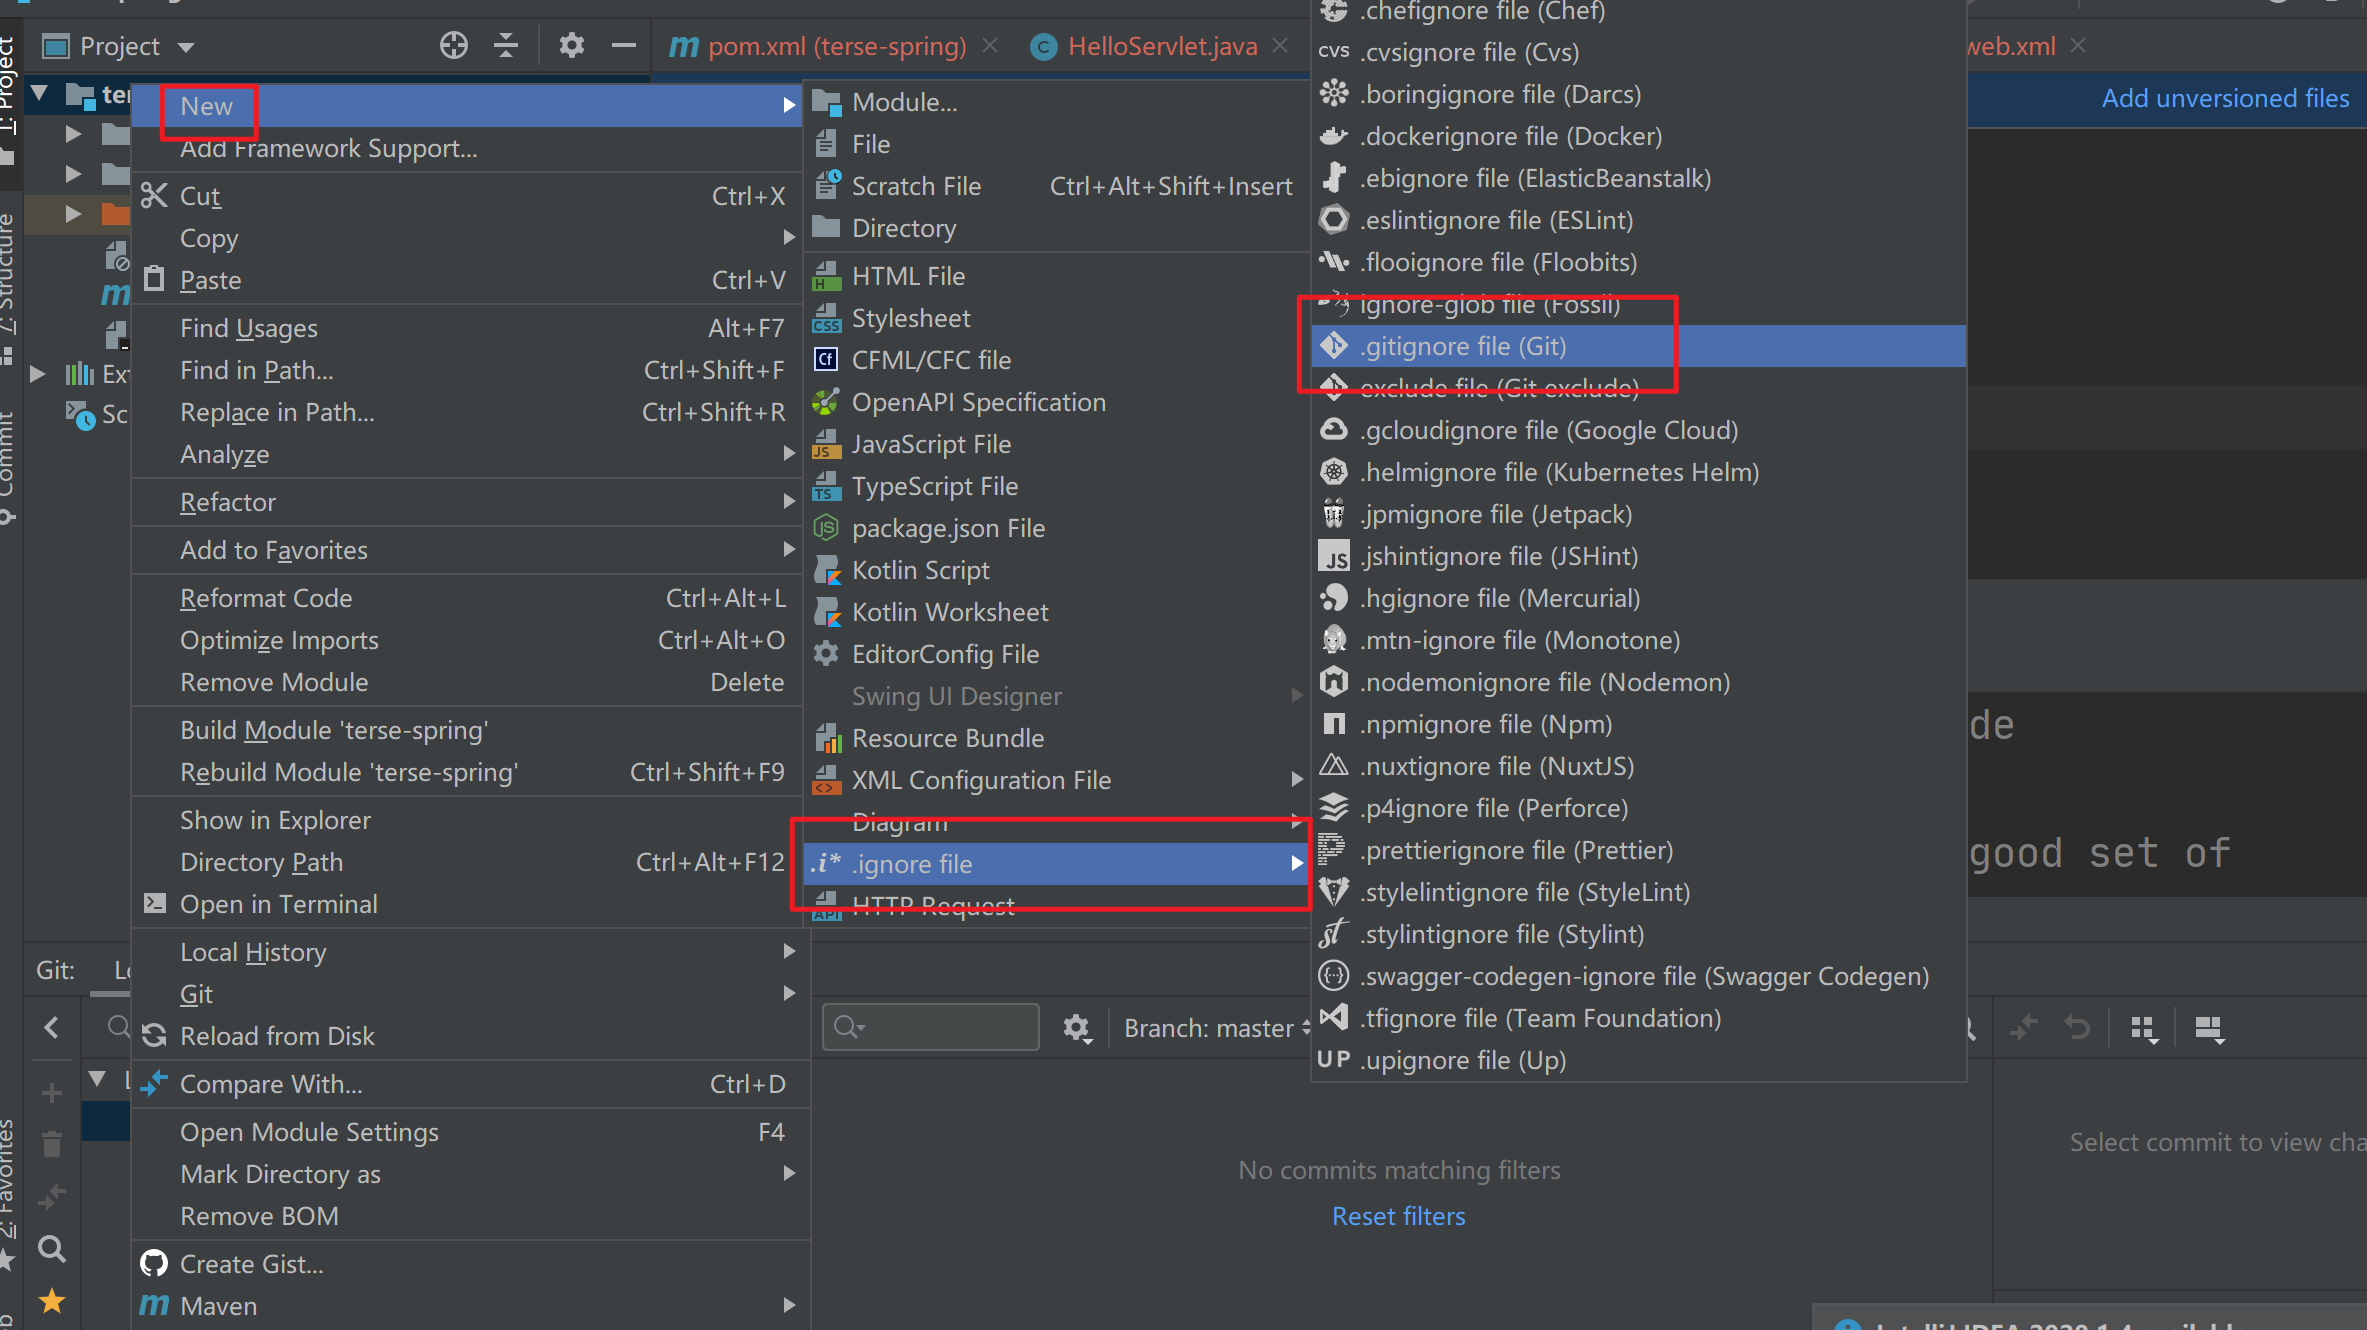Open Project panel settings gear icon

(571, 45)
